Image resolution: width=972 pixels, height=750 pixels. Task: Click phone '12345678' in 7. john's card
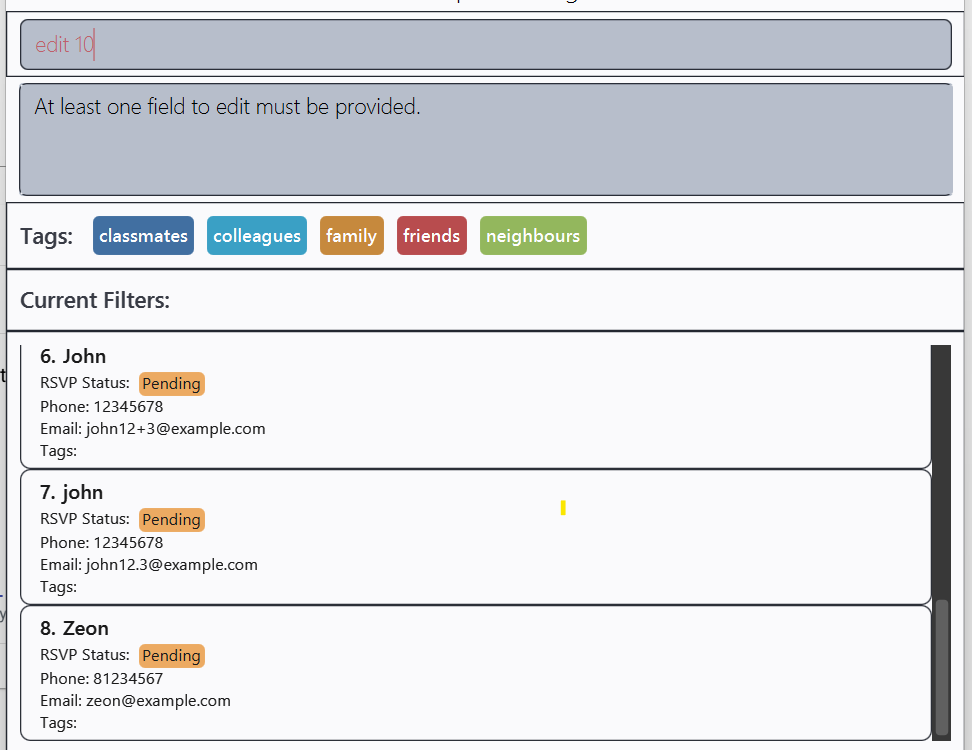click(x=128, y=542)
